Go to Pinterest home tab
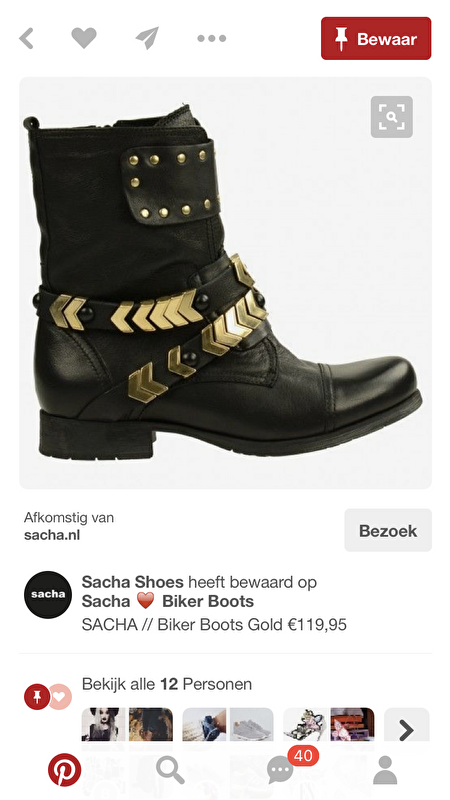Screen dimensions: 450x800 (65, 770)
